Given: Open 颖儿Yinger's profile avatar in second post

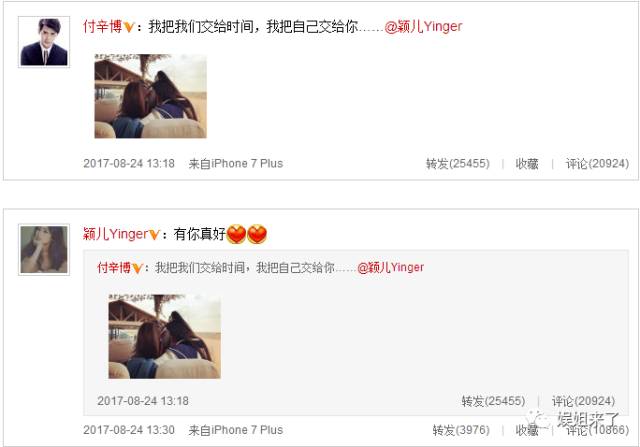Looking at the screenshot, I should pyautogui.click(x=44, y=249).
